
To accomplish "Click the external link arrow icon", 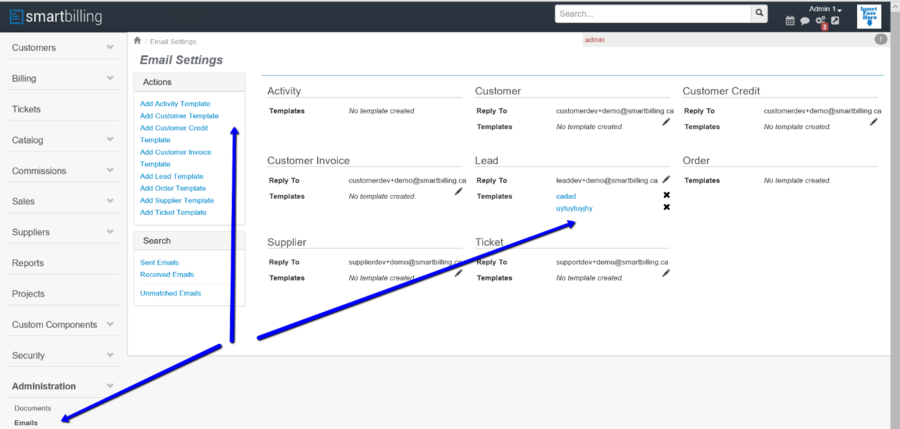I will 835,21.
